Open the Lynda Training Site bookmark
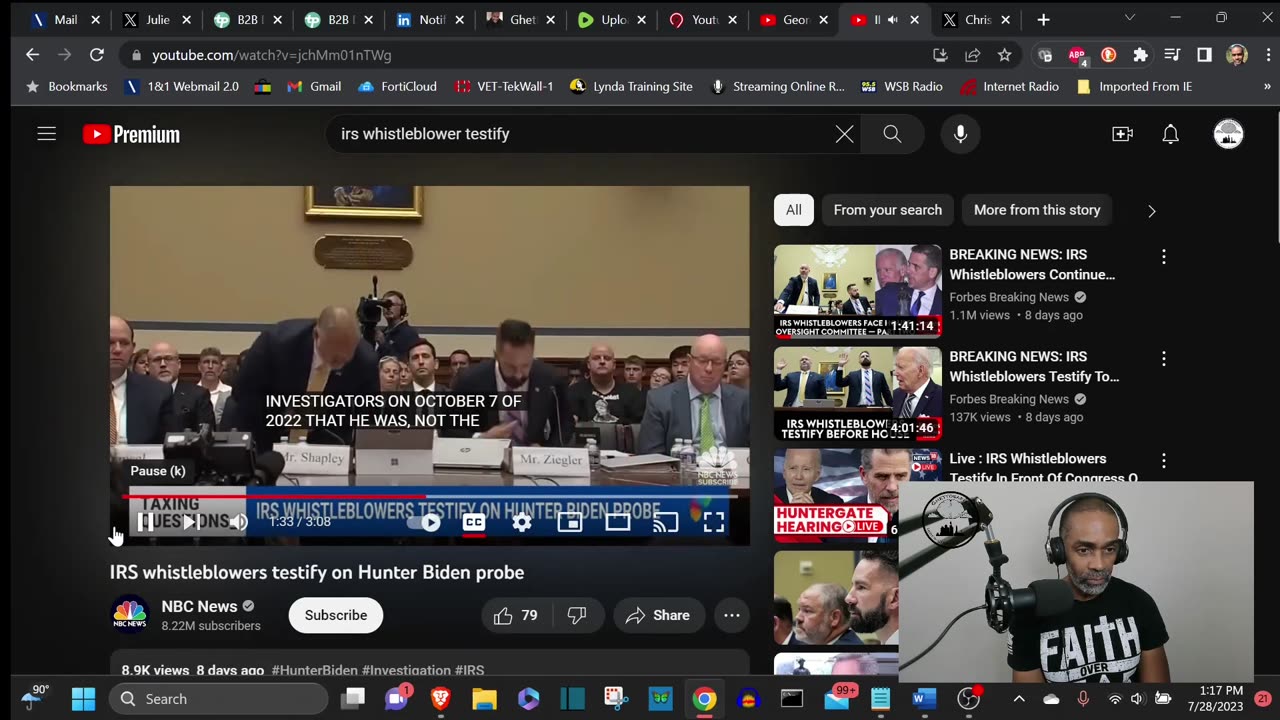Viewport: 1280px width, 720px height. tap(631, 87)
